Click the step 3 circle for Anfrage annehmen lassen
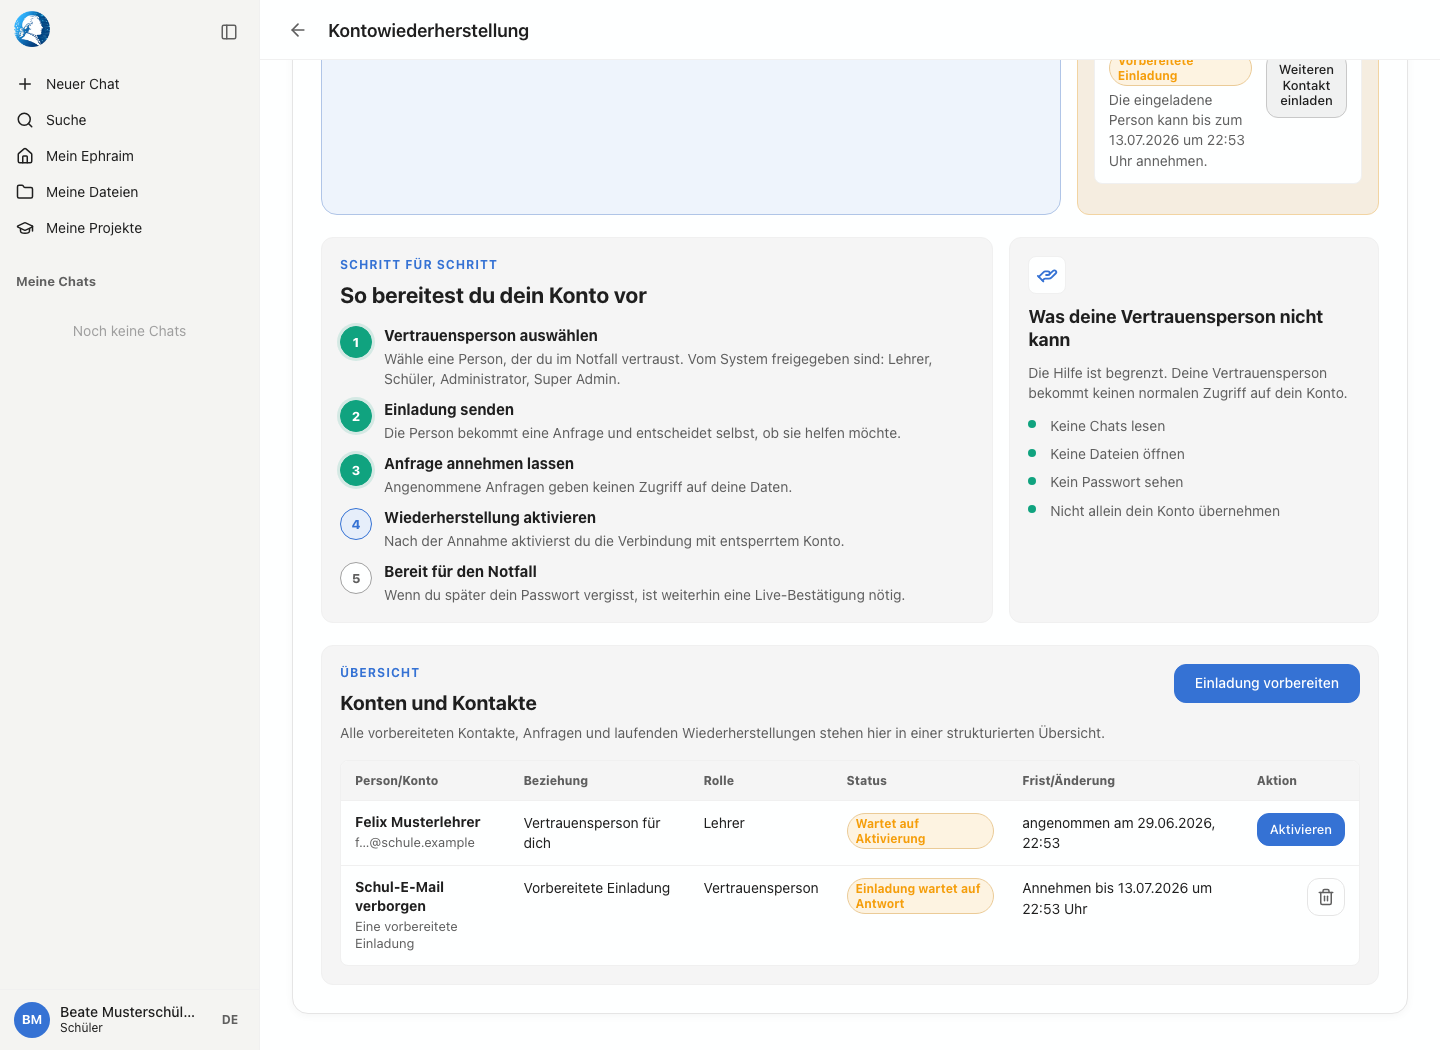Image resolution: width=1440 pixels, height=1050 pixels. click(356, 470)
